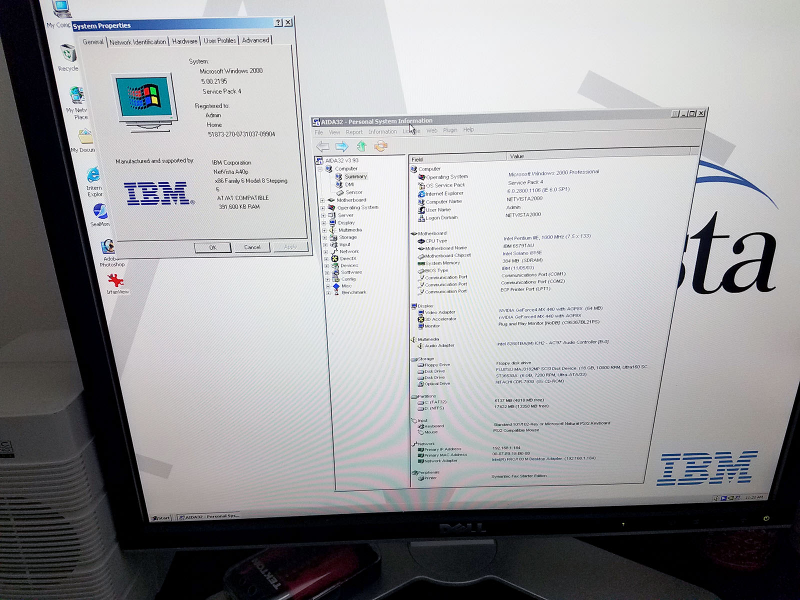Image resolution: width=800 pixels, height=600 pixels.
Task: Open the Help menu in AIDA32
Action: 468,130
